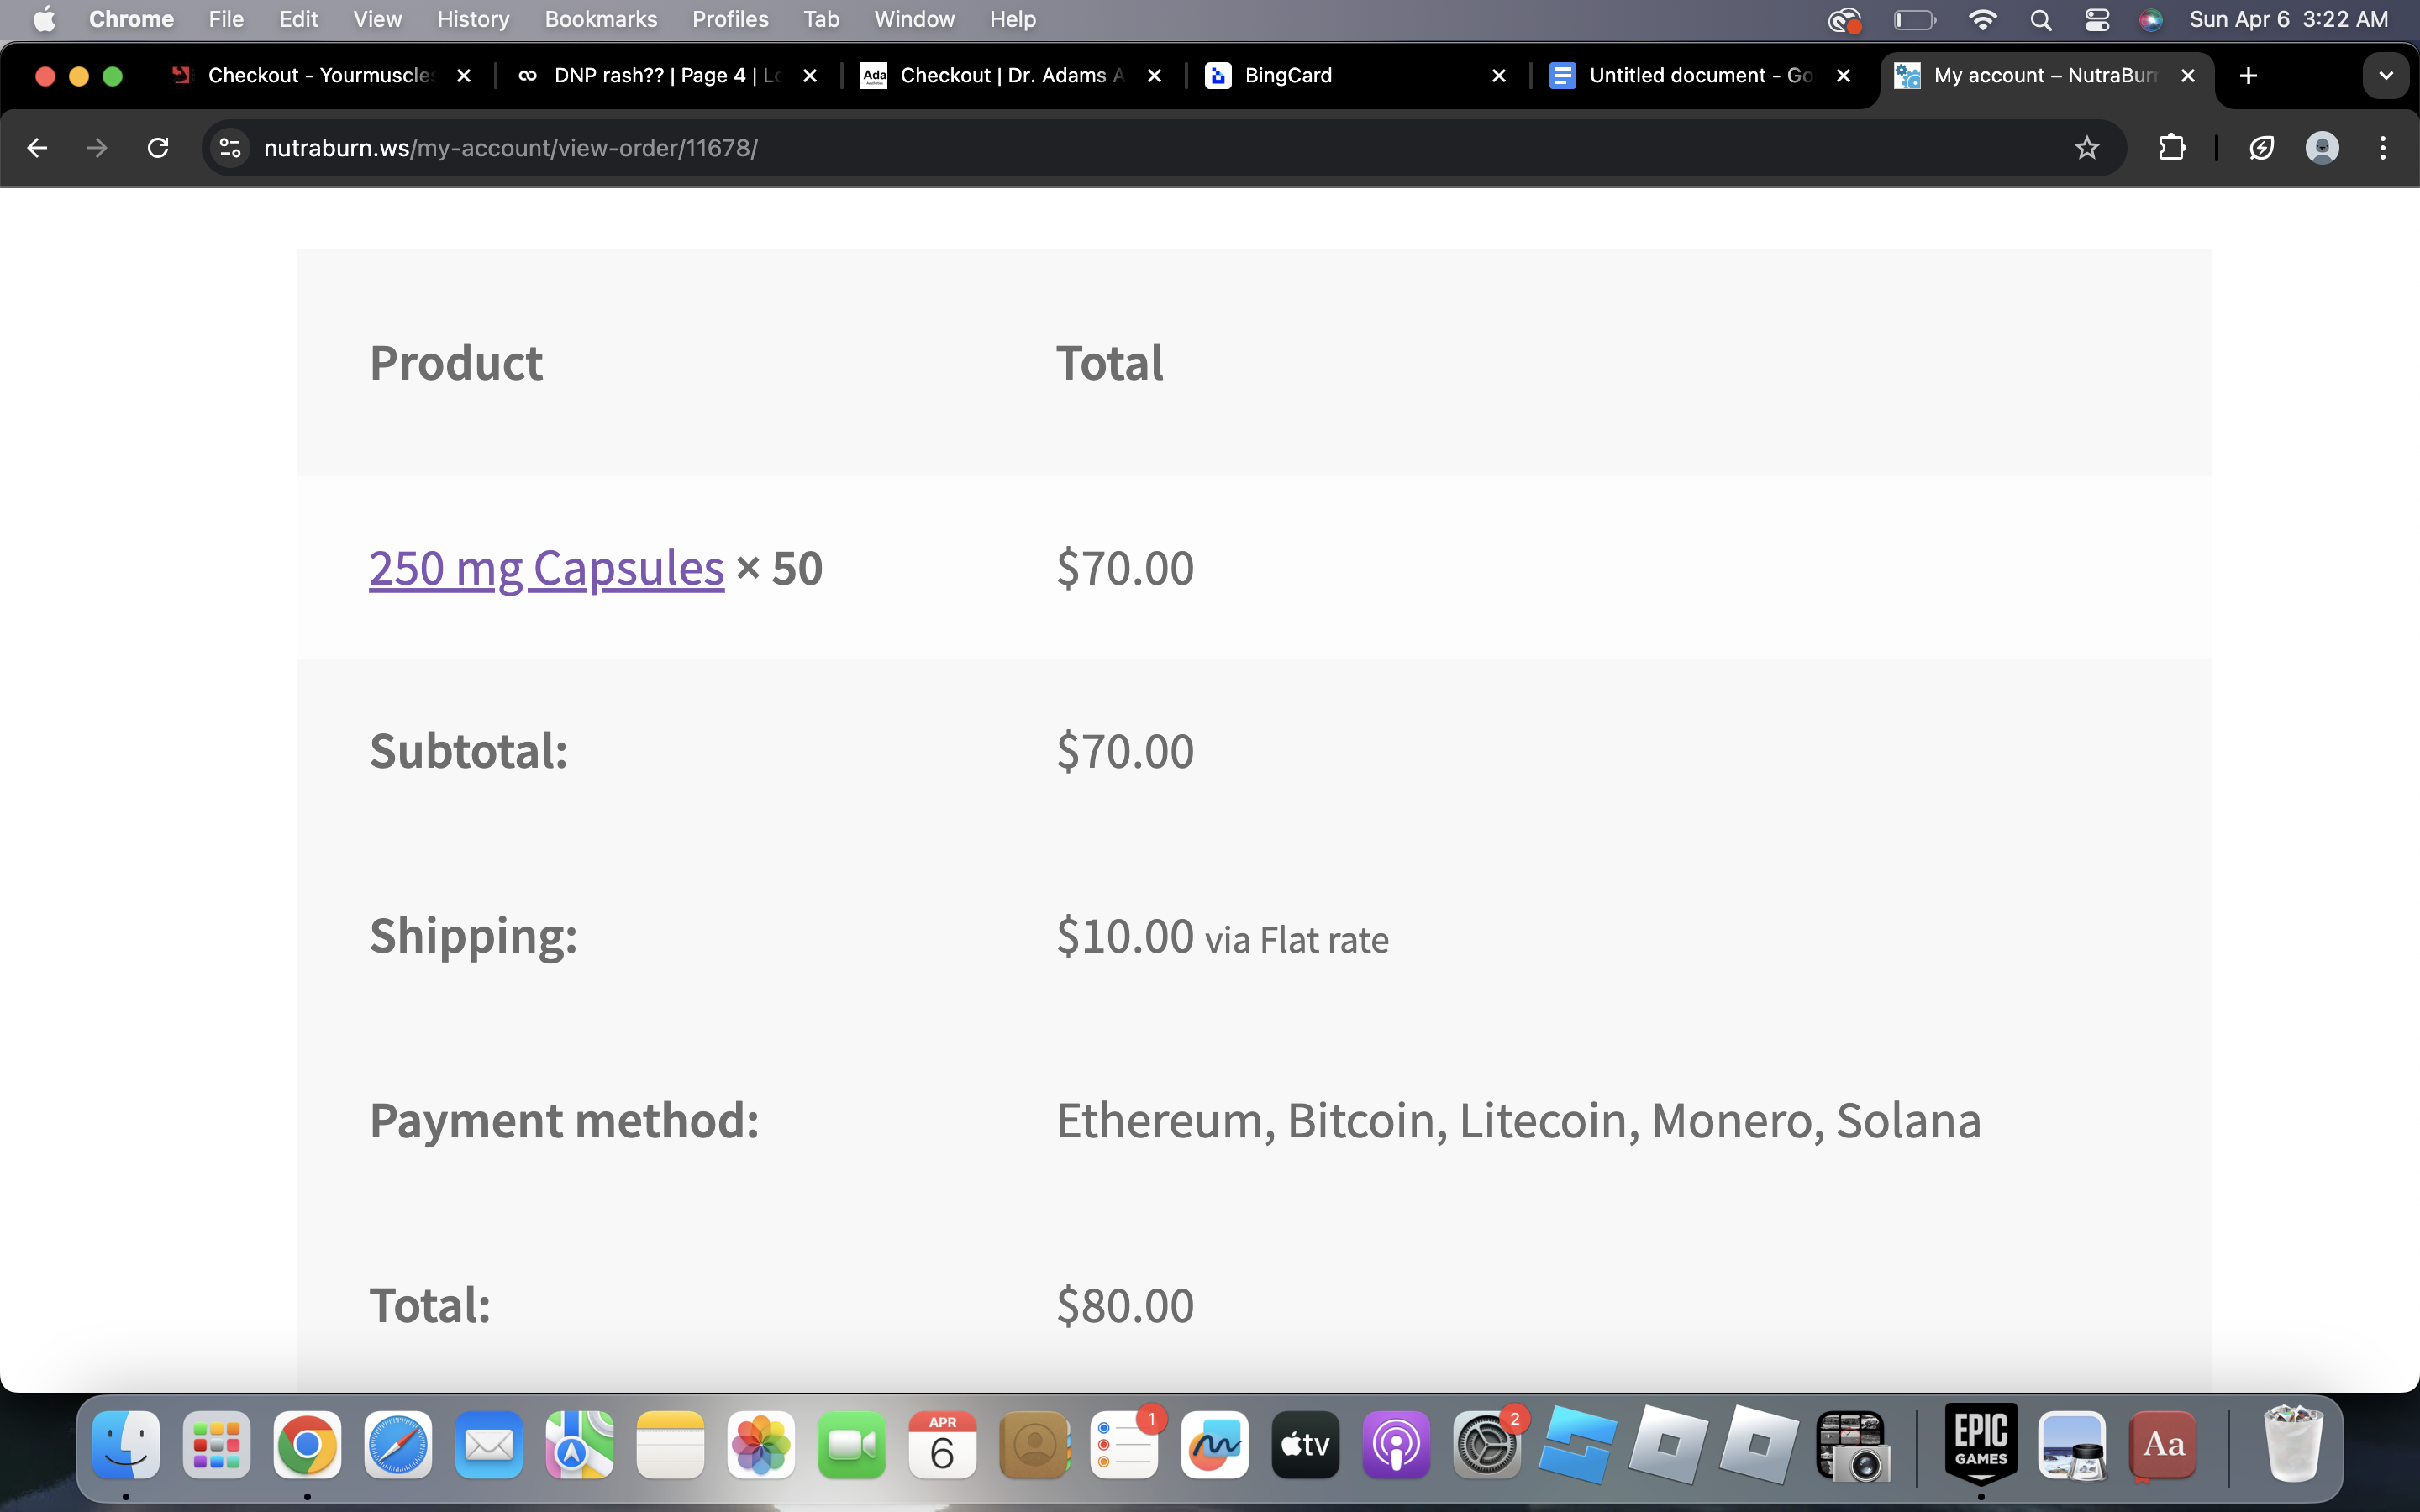Click the reload page button
Screen dimensions: 2420x1512
[158, 148]
